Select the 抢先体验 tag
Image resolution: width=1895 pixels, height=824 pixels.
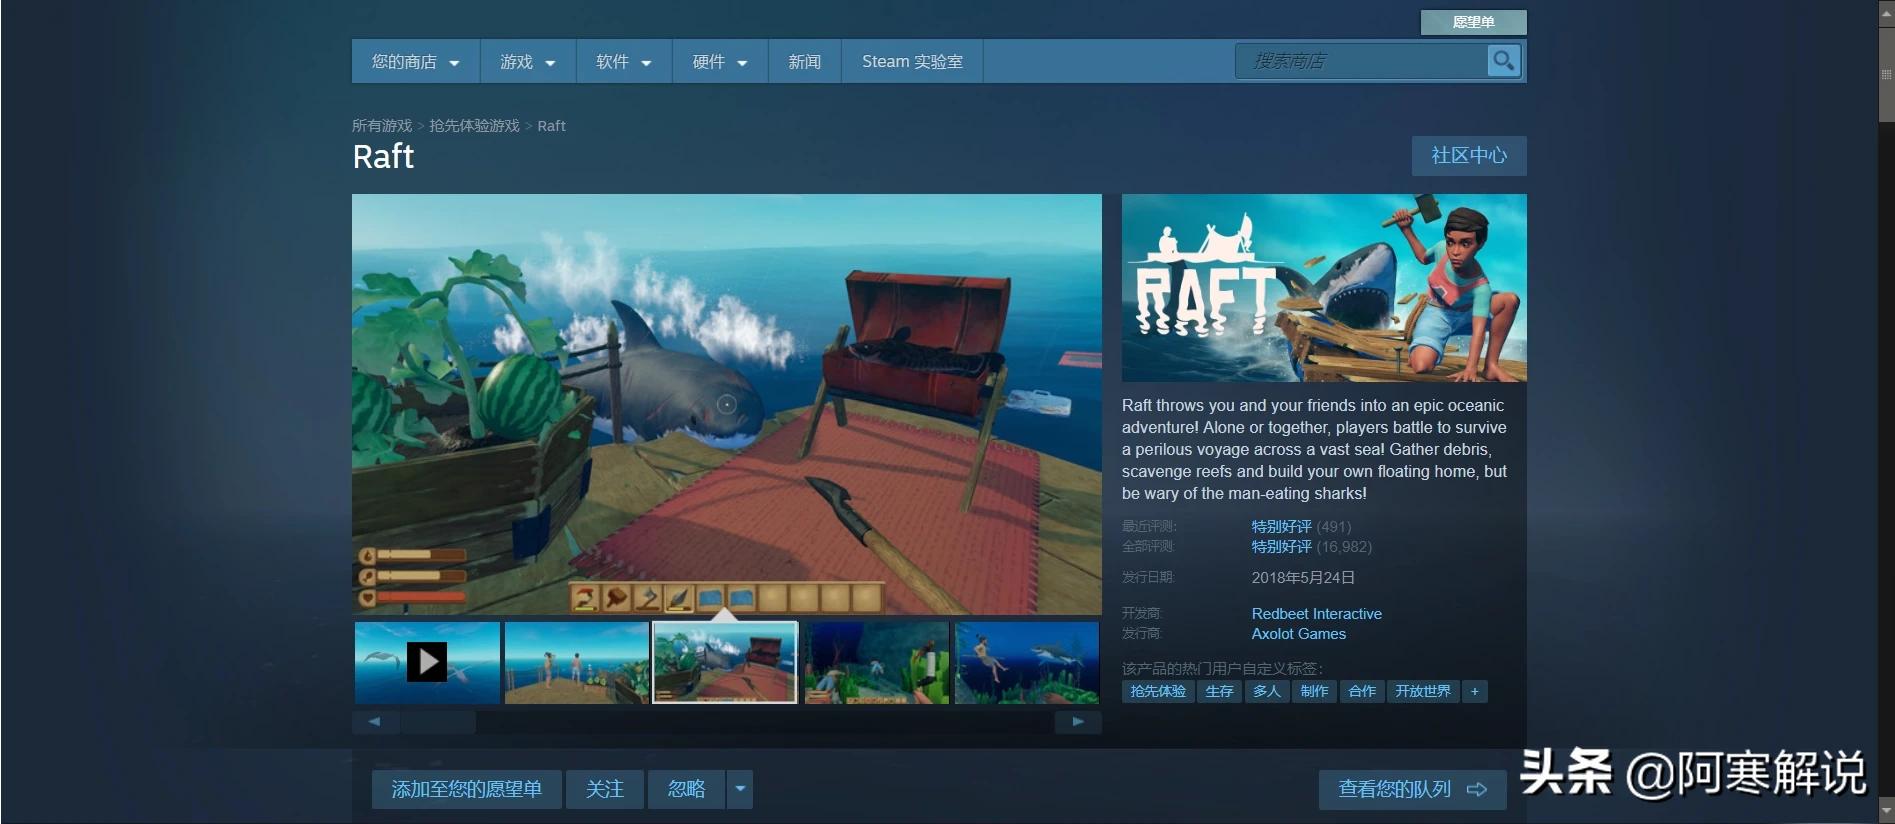[1158, 691]
